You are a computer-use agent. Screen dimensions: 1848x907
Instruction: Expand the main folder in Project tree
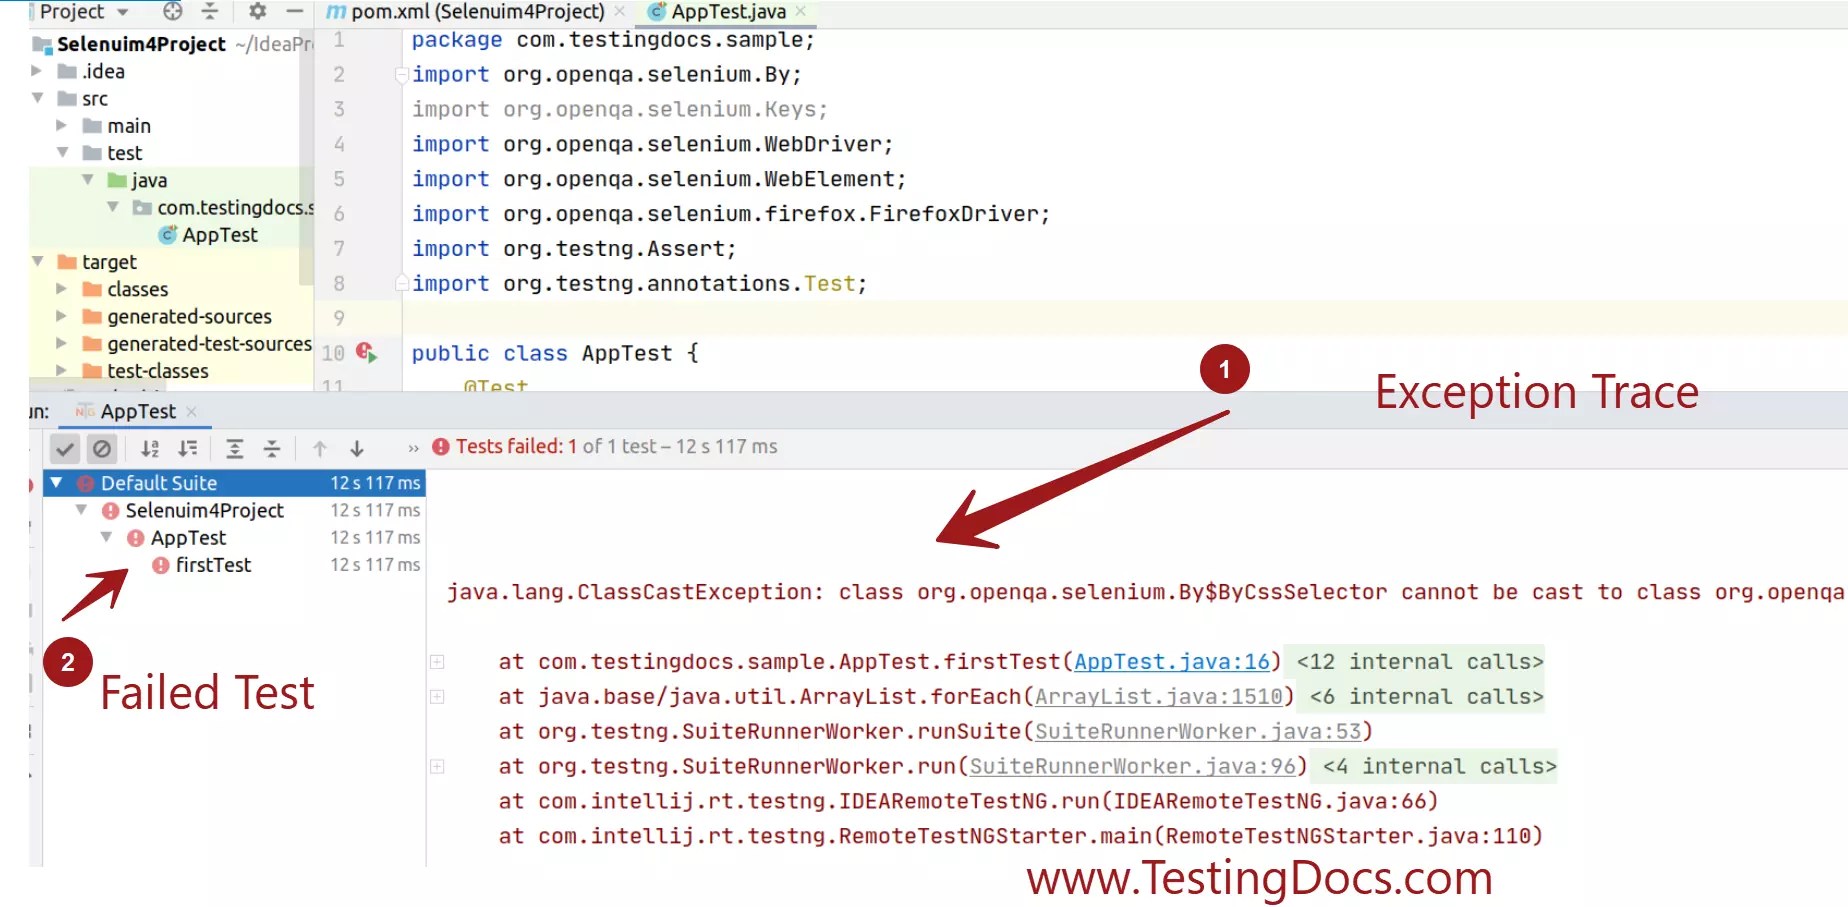(x=62, y=125)
